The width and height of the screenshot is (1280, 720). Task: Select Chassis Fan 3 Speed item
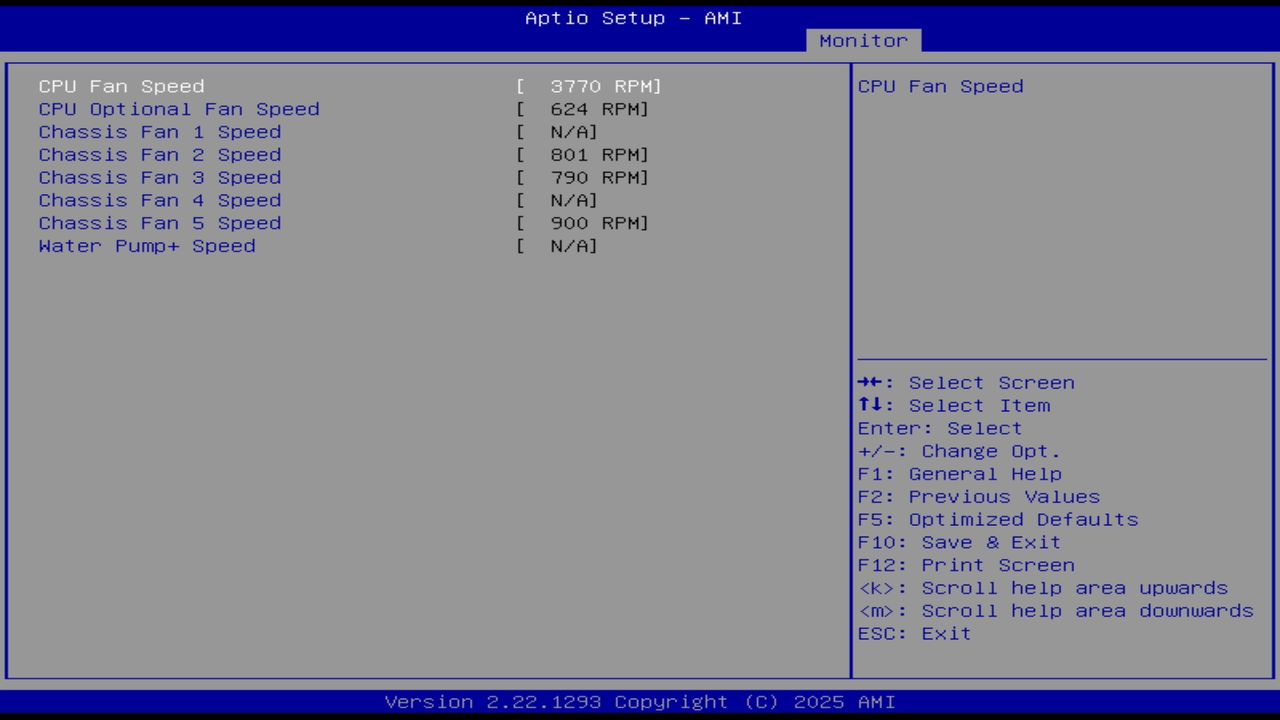point(160,178)
